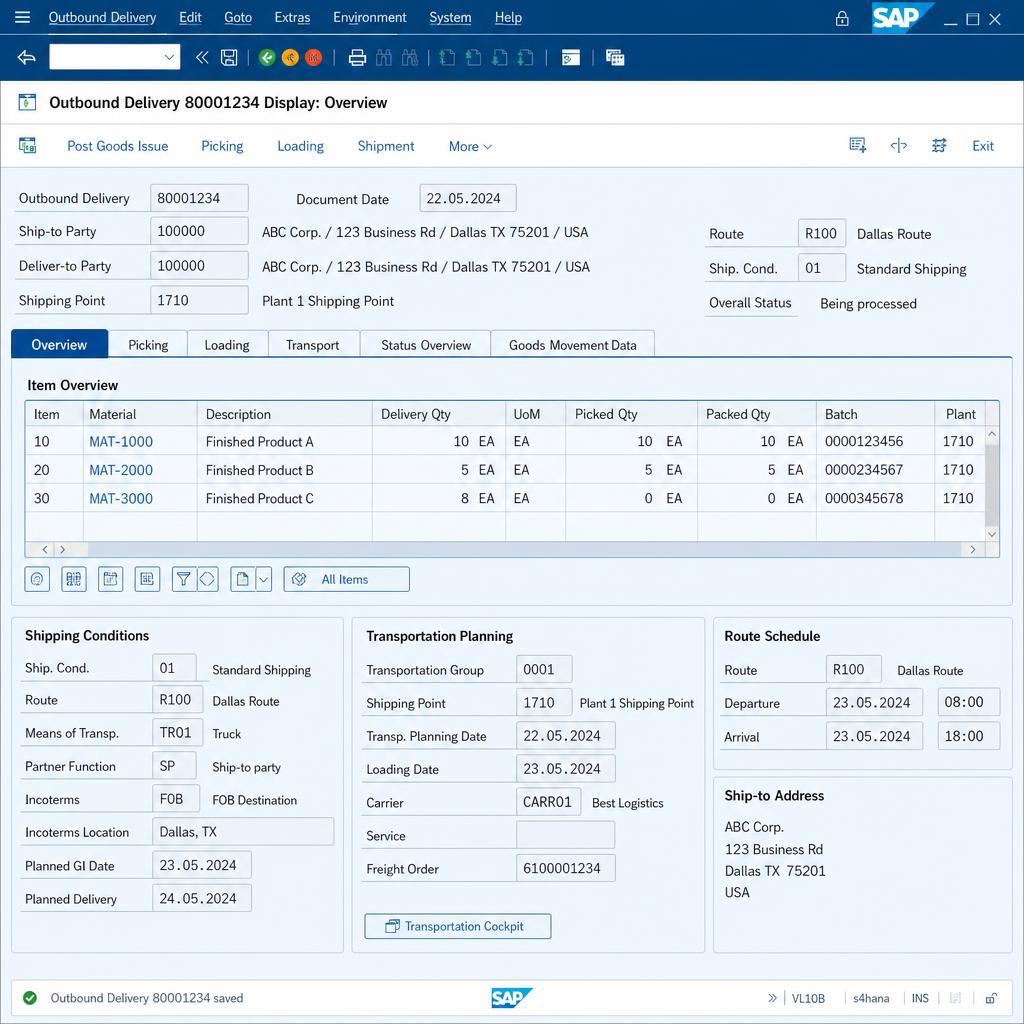1024x1024 pixels.
Task: Open material link MAT-2000
Action: [x=121, y=470]
